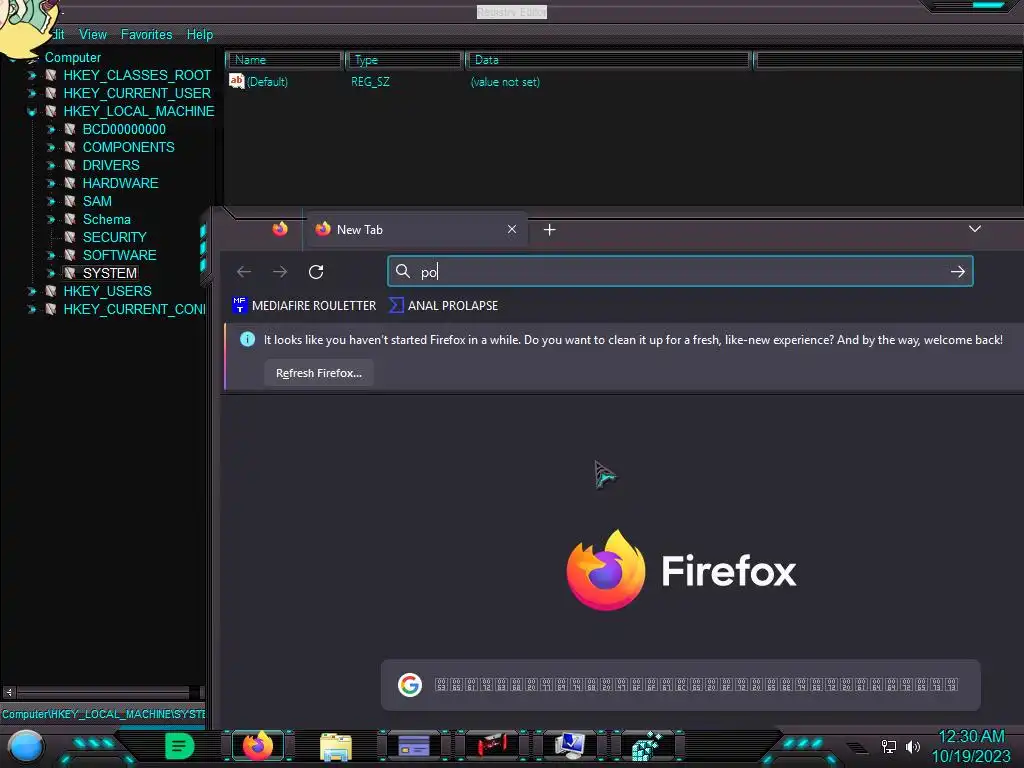Switch to the New Tab tab
Screen dimensions: 1024x768
tap(416, 230)
